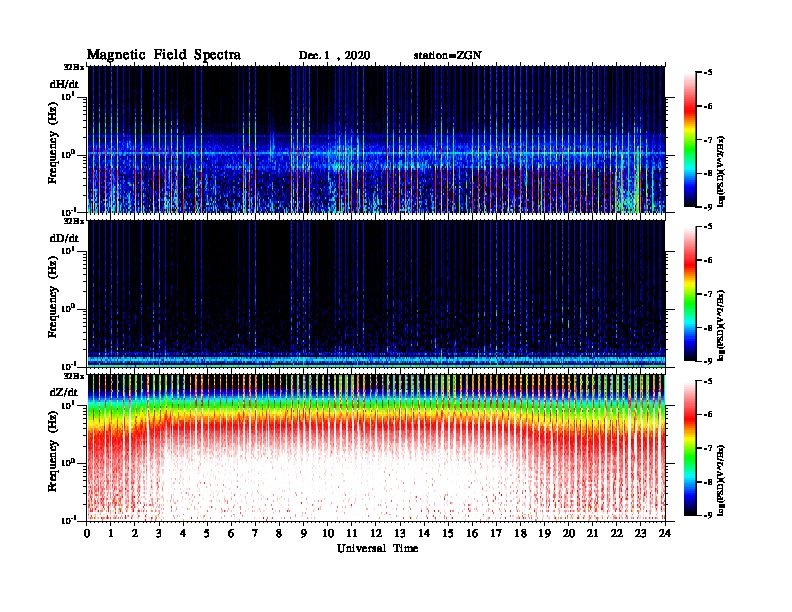The width and height of the screenshot is (792, 612).
Task: Click the hour 24 tick label
Action: pyautogui.click(x=665, y=534)
